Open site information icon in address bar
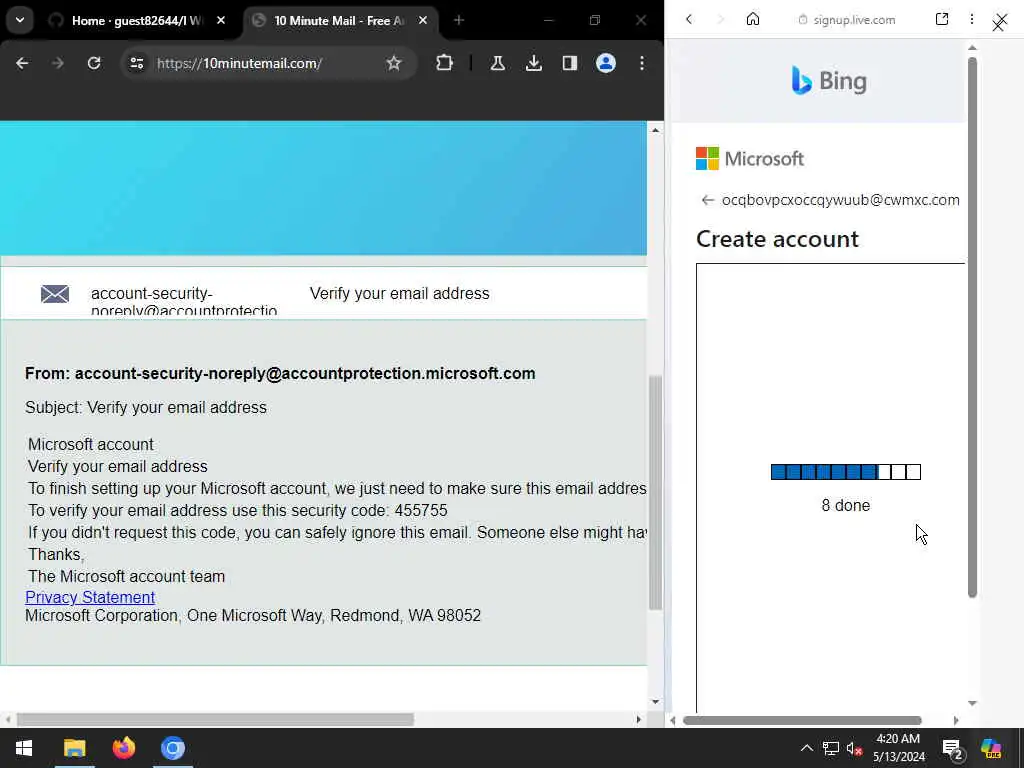 (x=136, y=63)
